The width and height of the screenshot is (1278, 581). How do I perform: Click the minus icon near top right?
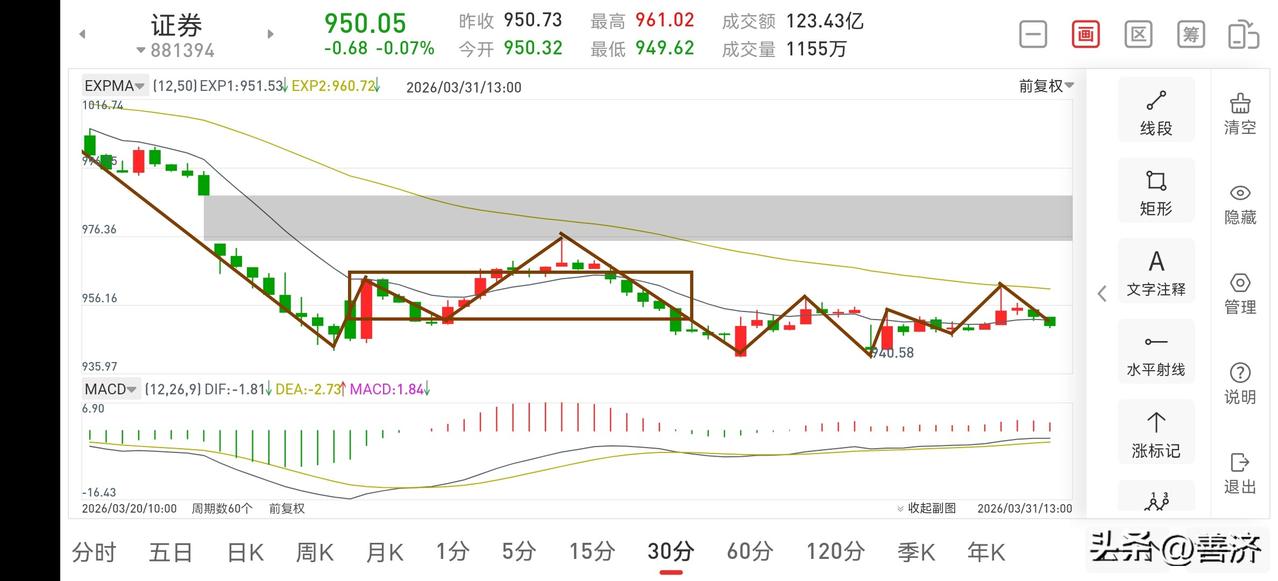tap(1032, 33)
